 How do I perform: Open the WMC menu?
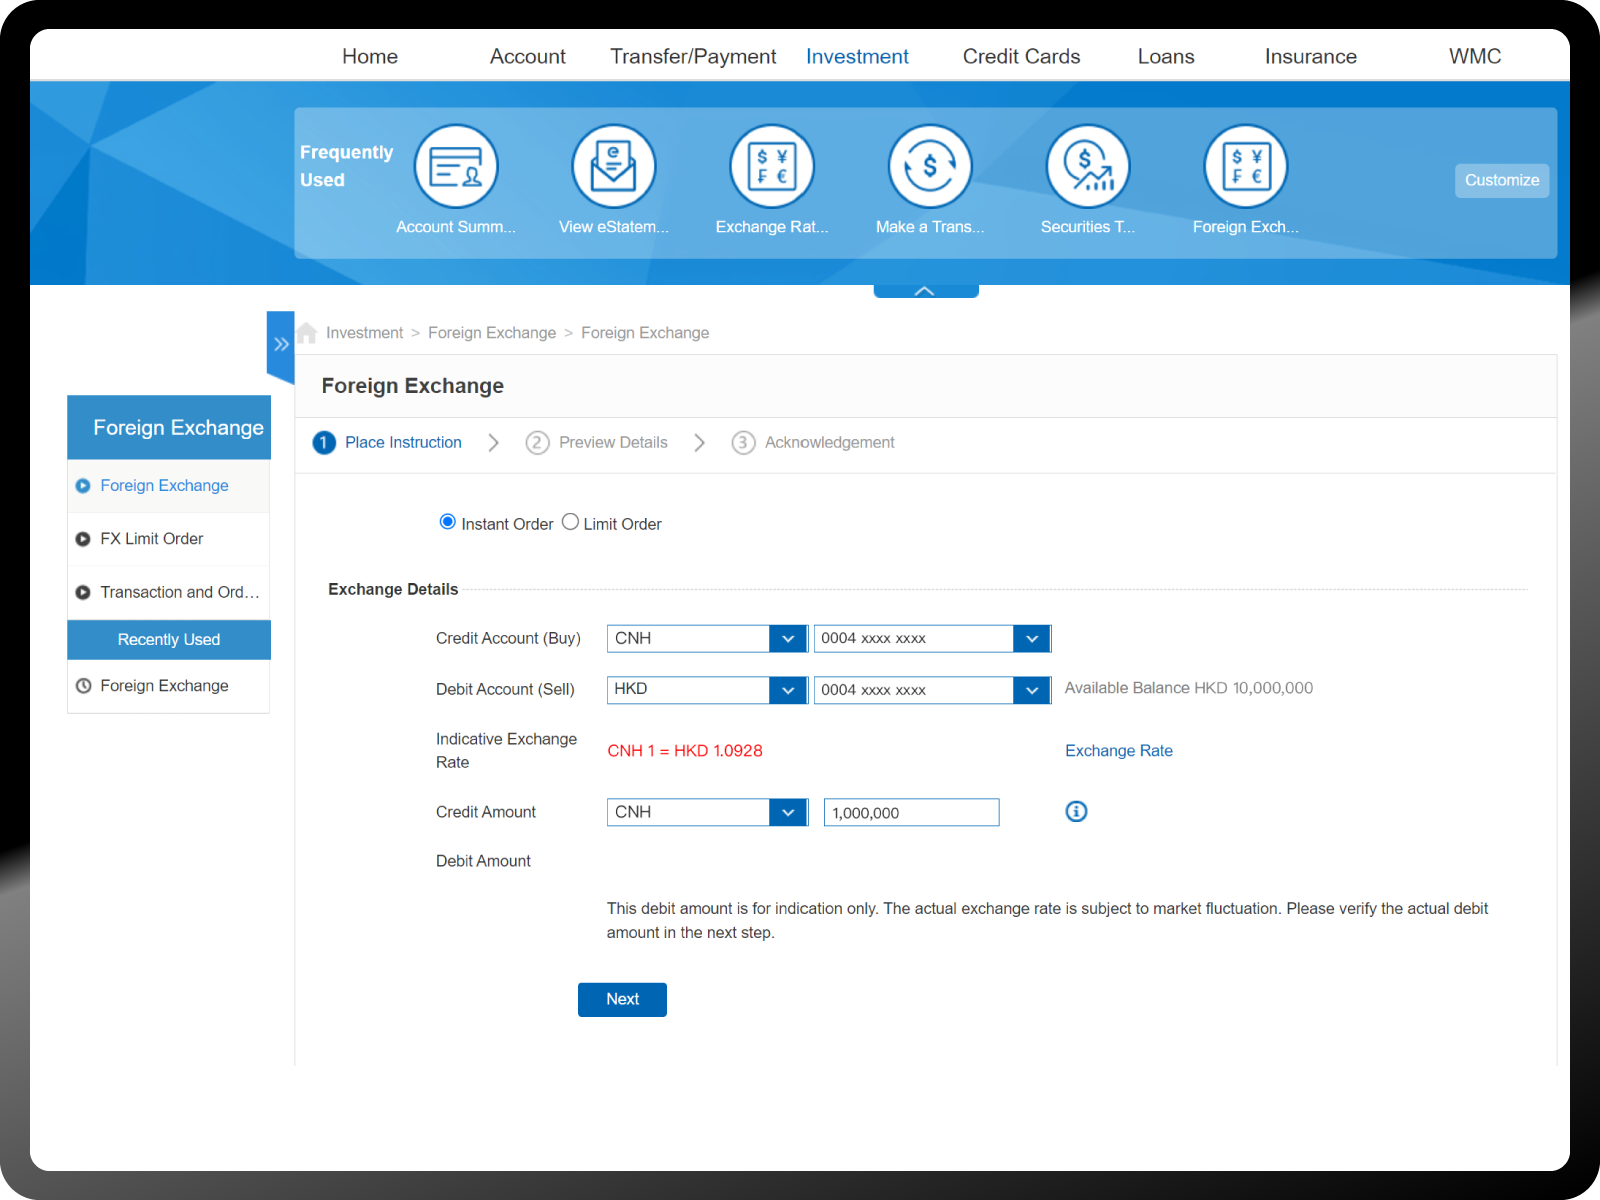(x=1475, y=57)
